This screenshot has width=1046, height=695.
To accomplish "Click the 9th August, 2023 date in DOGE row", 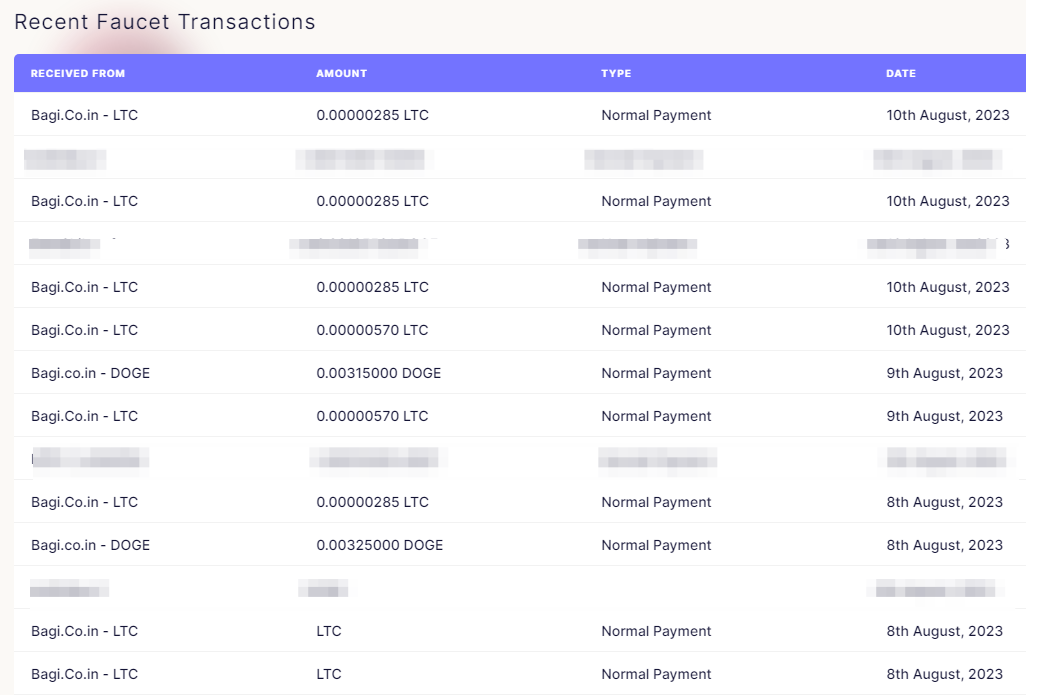I will tap(945, 373).
